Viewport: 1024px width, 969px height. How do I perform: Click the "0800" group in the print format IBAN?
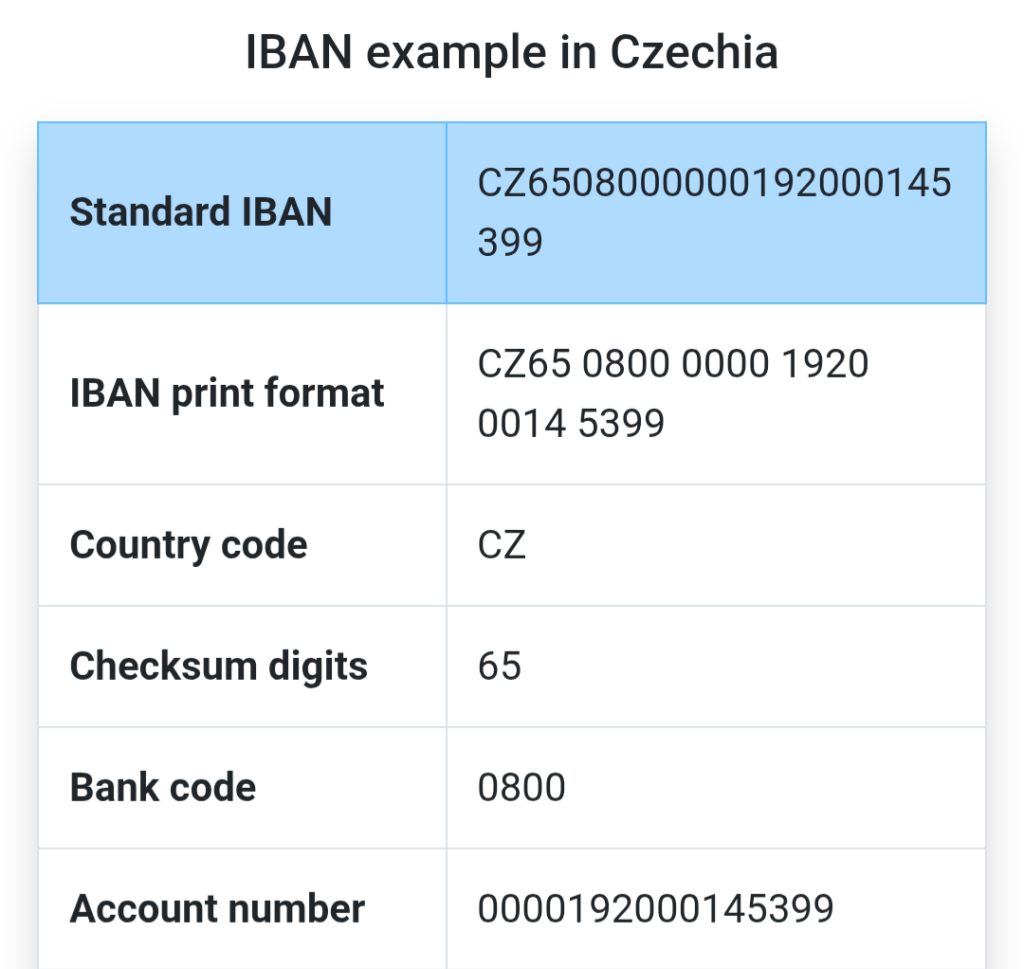tap(625, 364)
